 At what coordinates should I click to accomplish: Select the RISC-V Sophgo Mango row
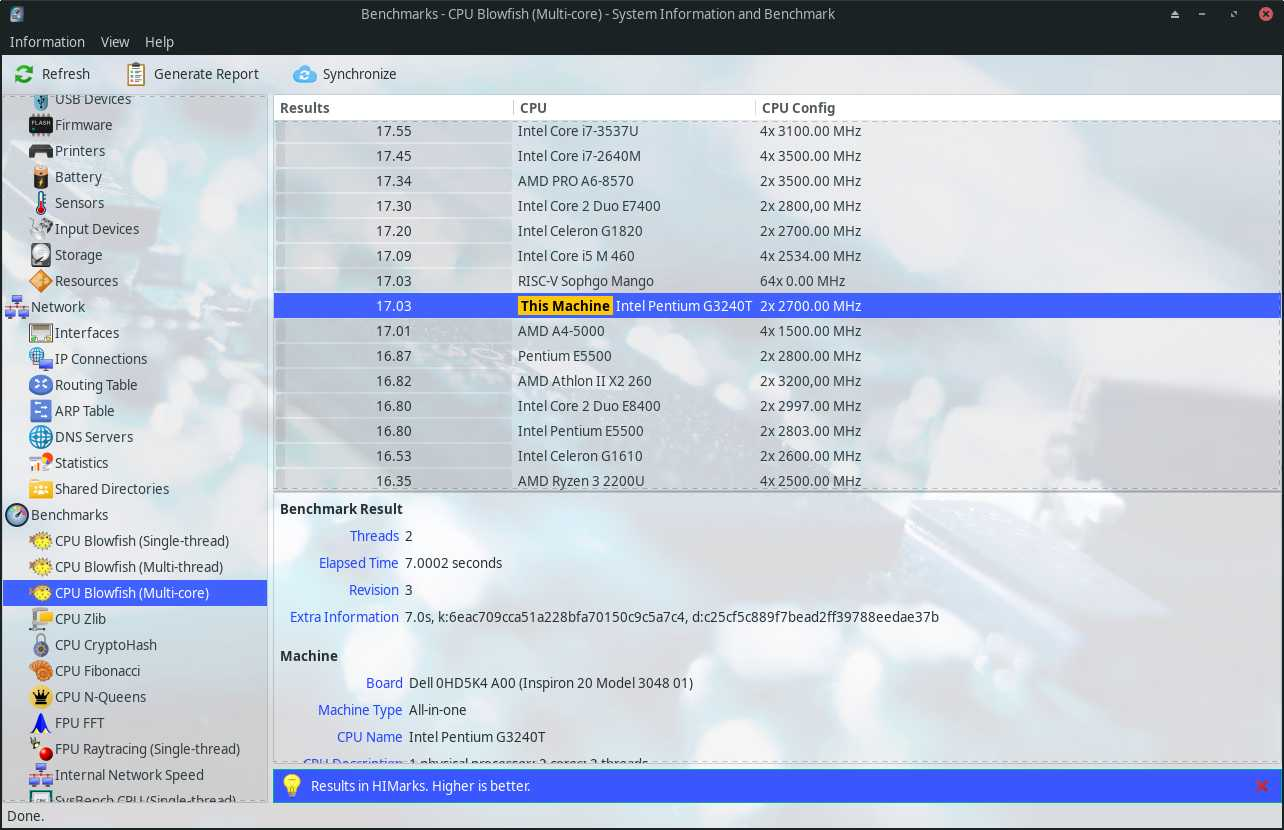[777, 281]
